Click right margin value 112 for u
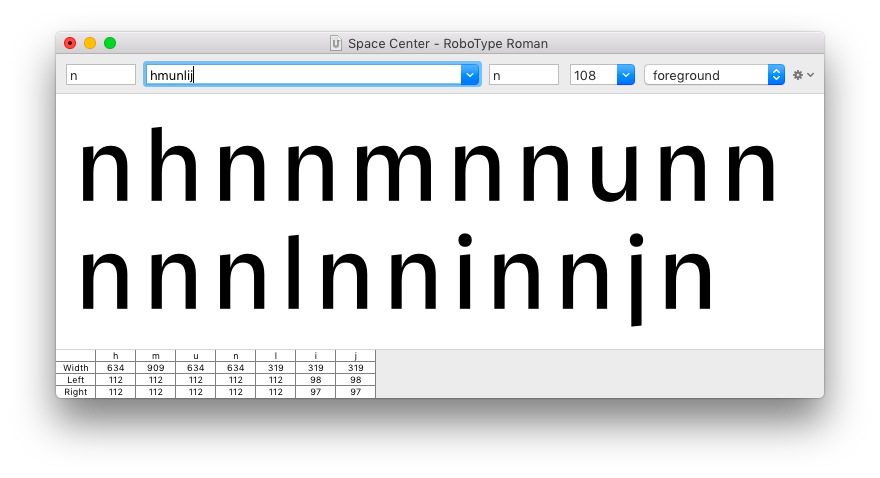 195,392
